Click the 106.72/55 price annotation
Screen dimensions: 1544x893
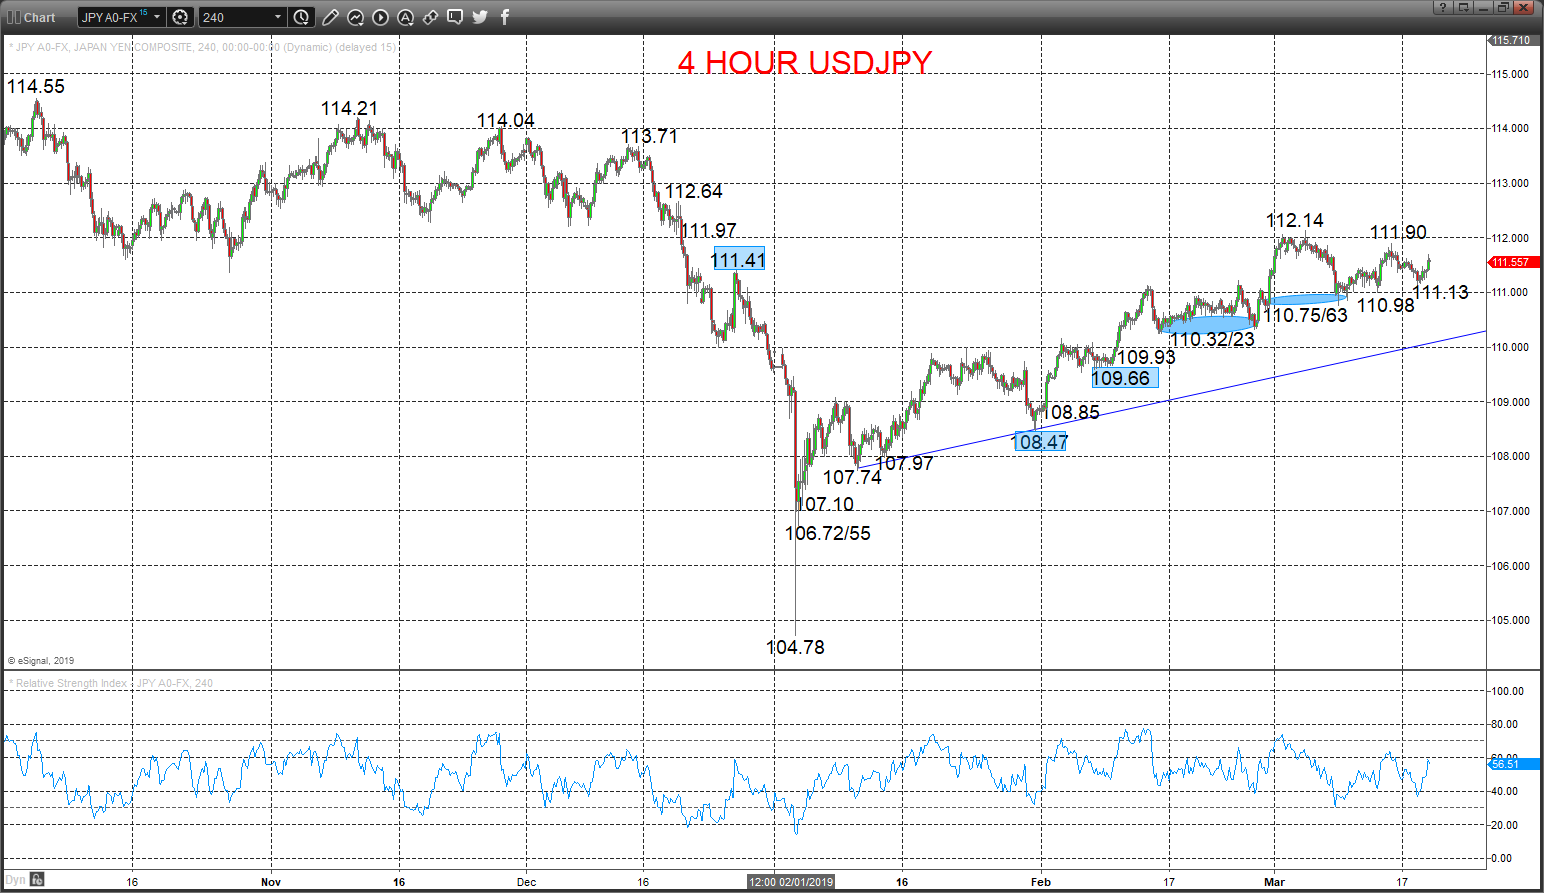tap(828, 533)
